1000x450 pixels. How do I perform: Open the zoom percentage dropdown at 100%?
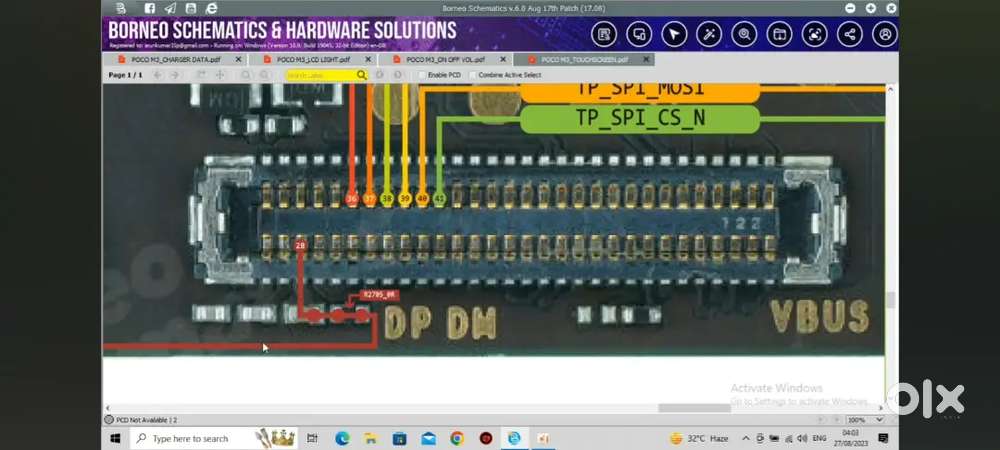pyautogui.click(x=865, y=420)
